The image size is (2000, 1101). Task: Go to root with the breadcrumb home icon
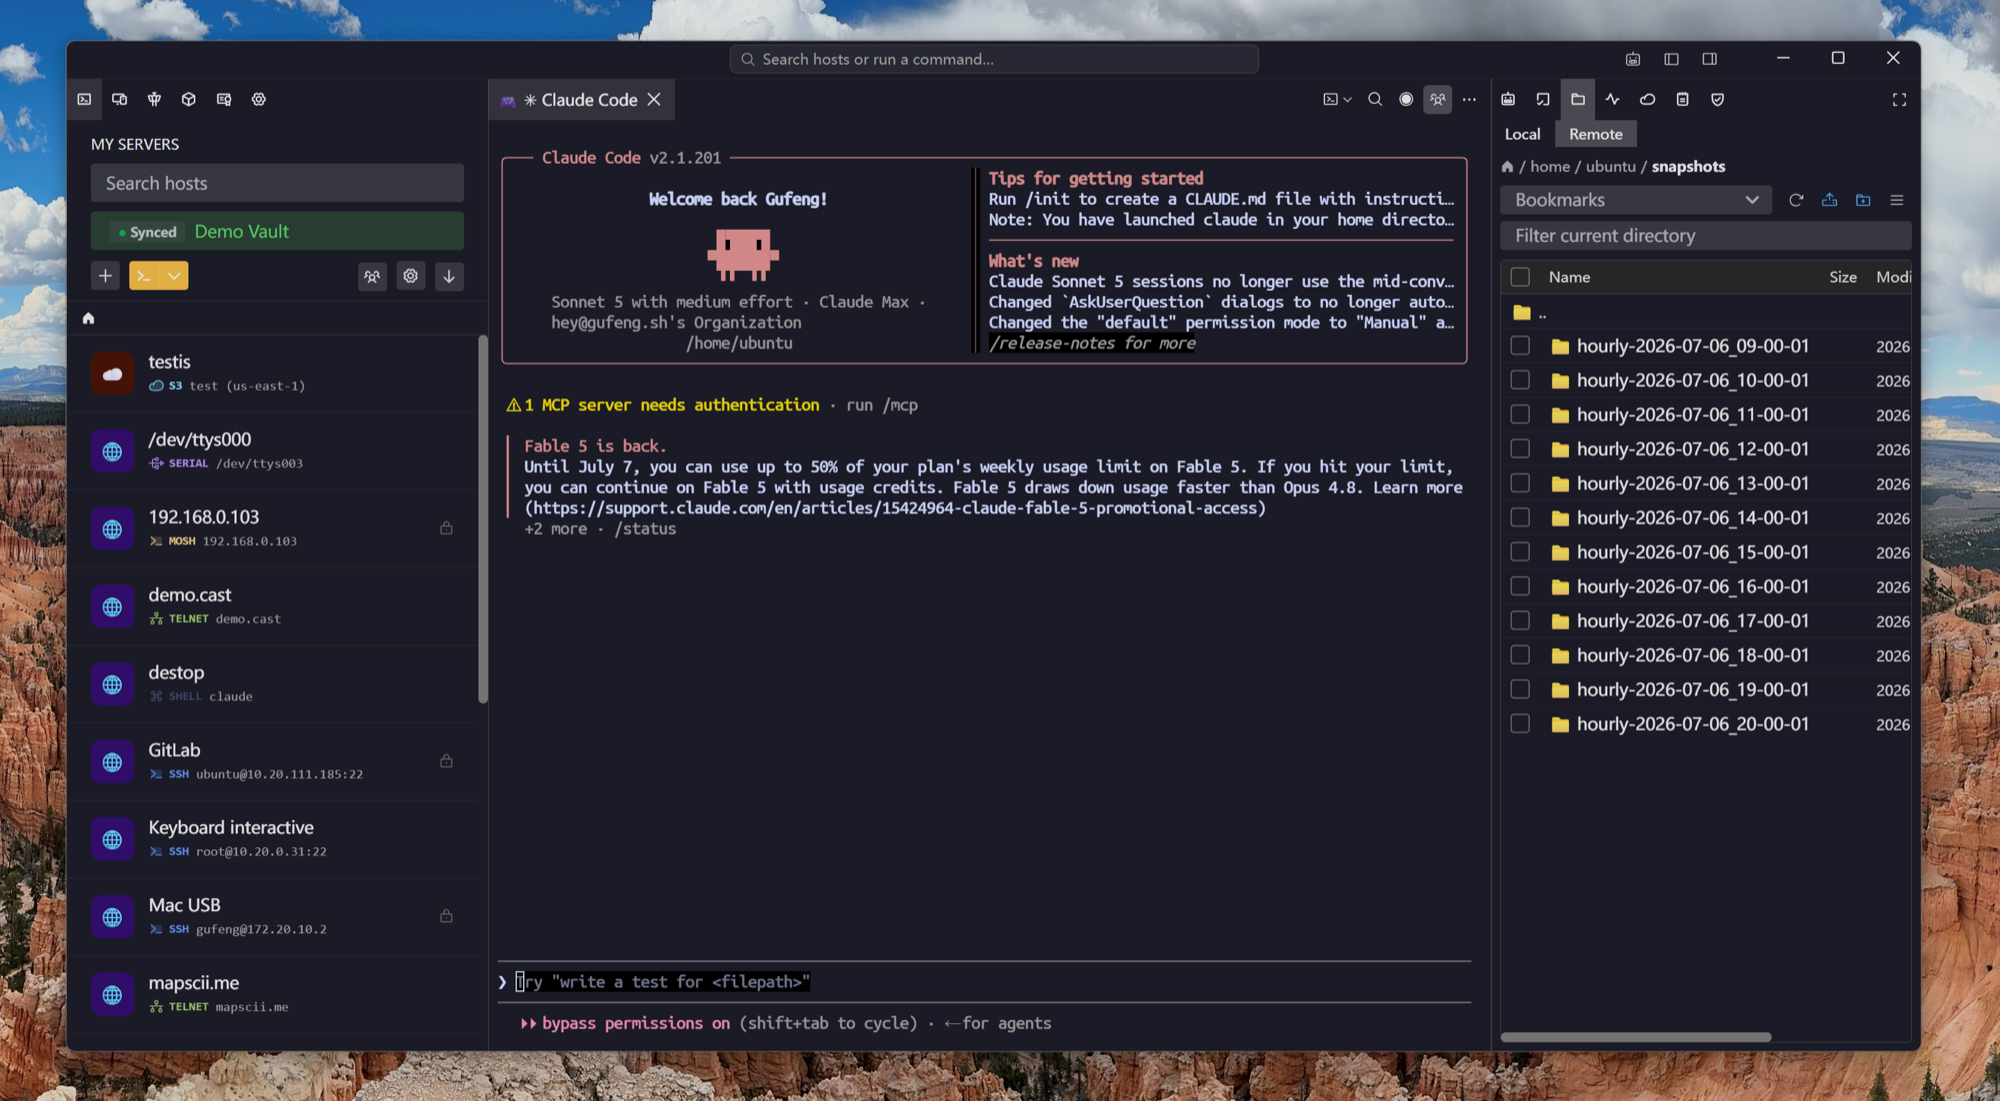point(1507,167)
